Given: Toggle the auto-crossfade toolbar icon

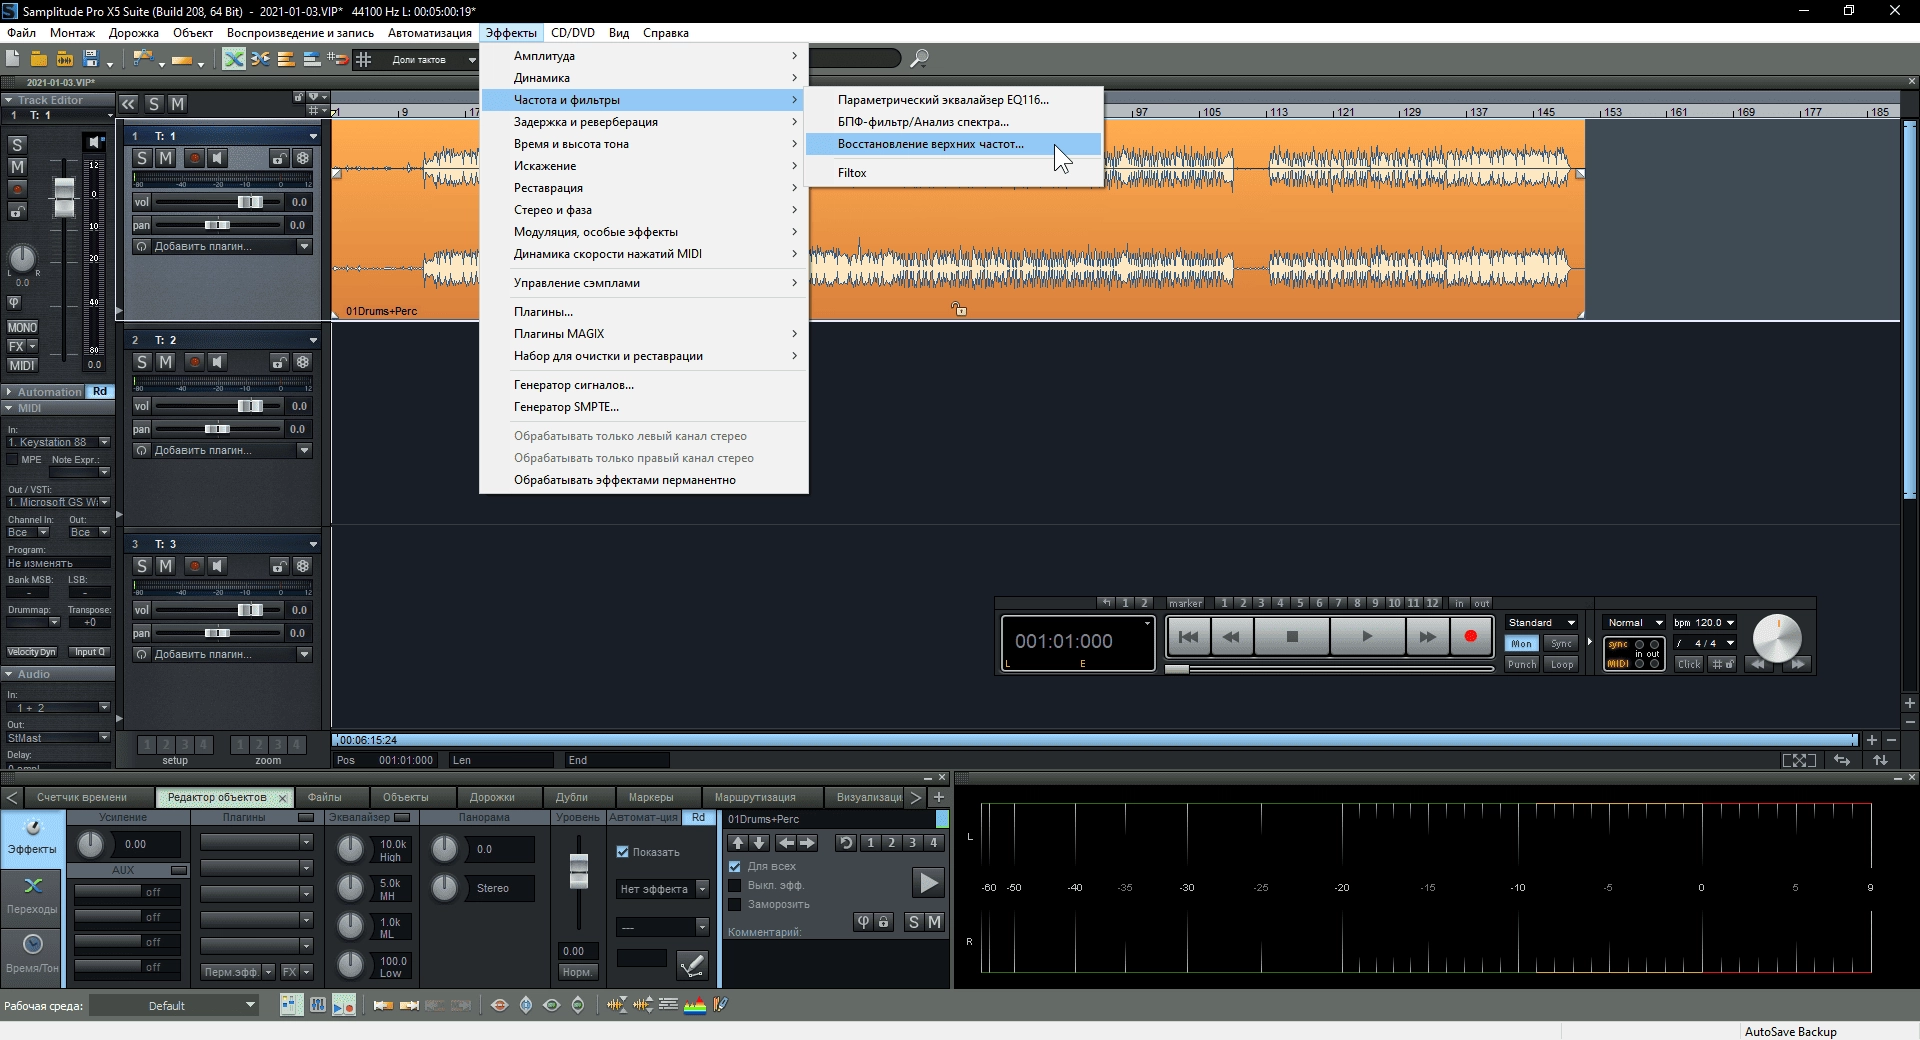Looking at the screenshot, I should tap(234, 59).
